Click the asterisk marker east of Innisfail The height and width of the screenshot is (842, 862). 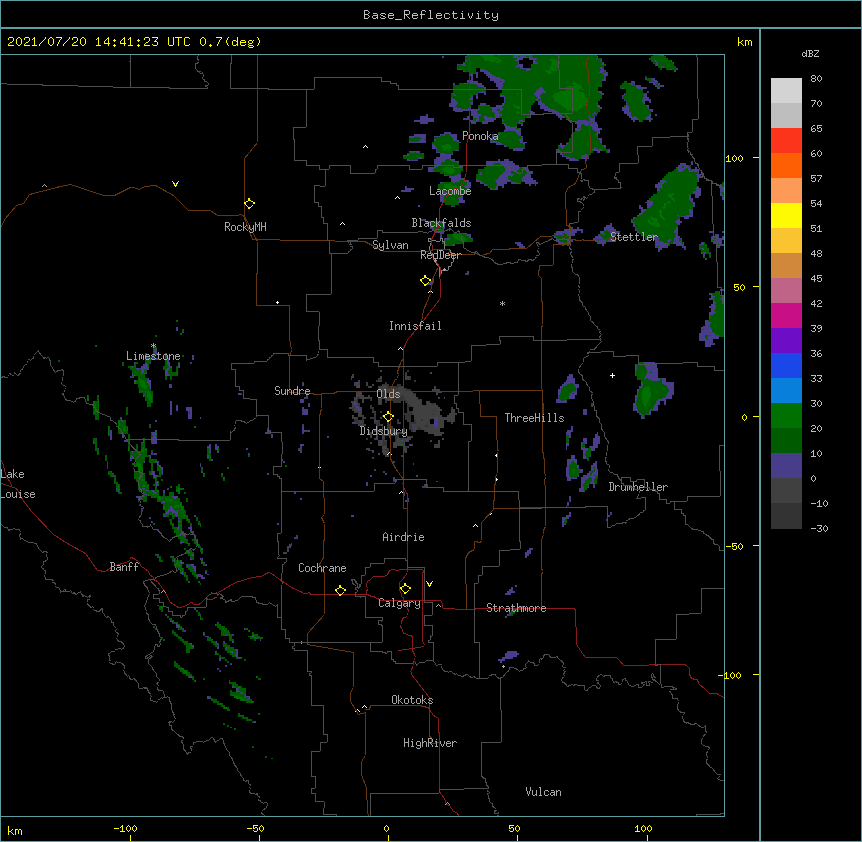(x=502, y=304)
